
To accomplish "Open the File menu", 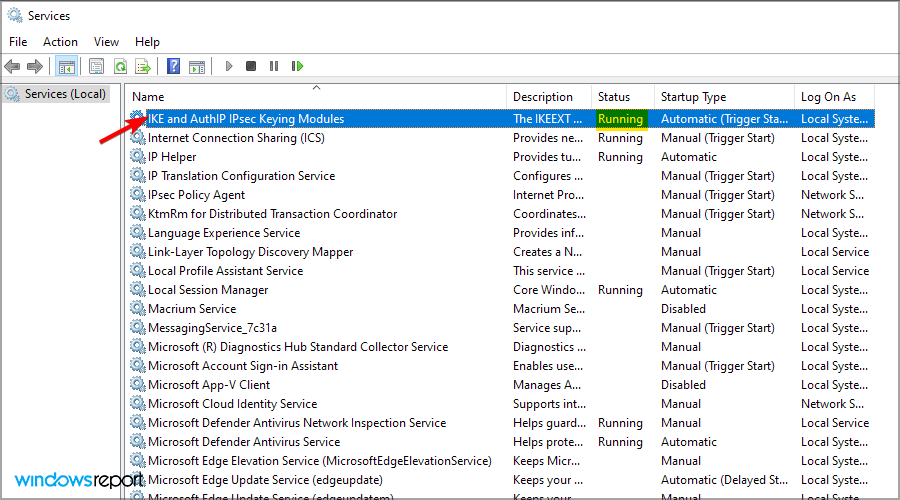I will (18, 42).
